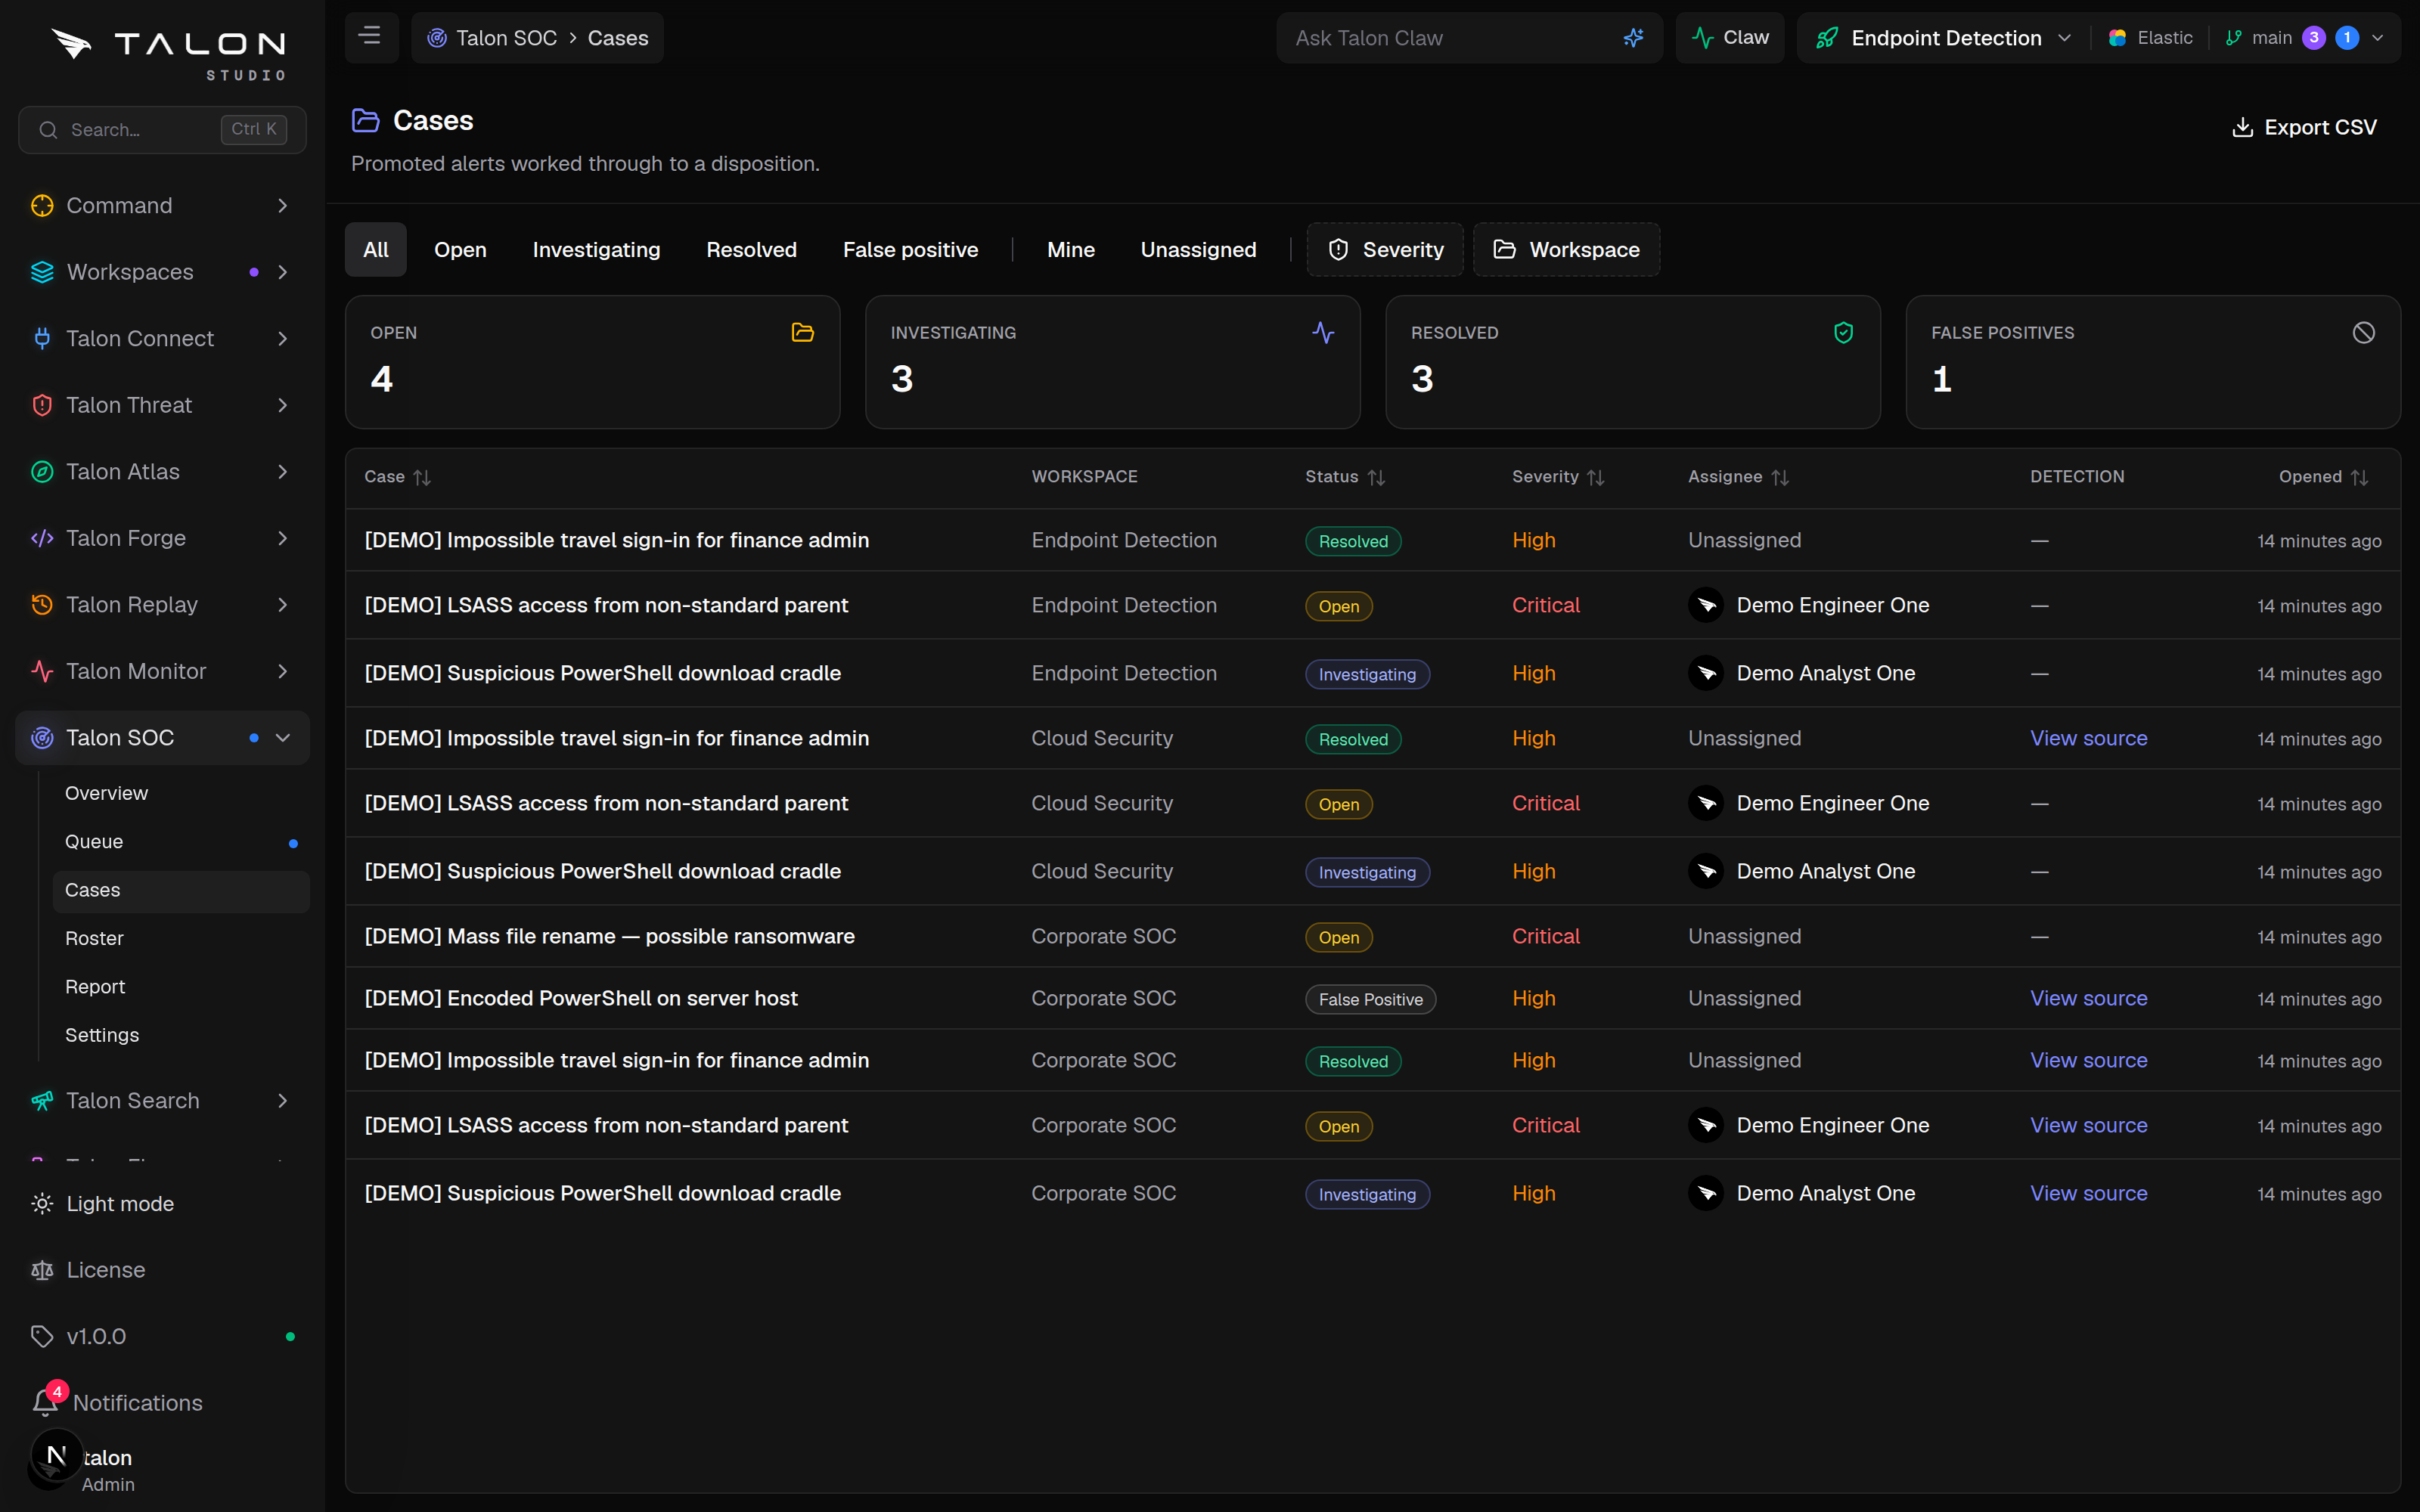Screen dimensions: 2420x1512
Task: Toggle the Severity filter chip
Action: tap(1385, 249)
